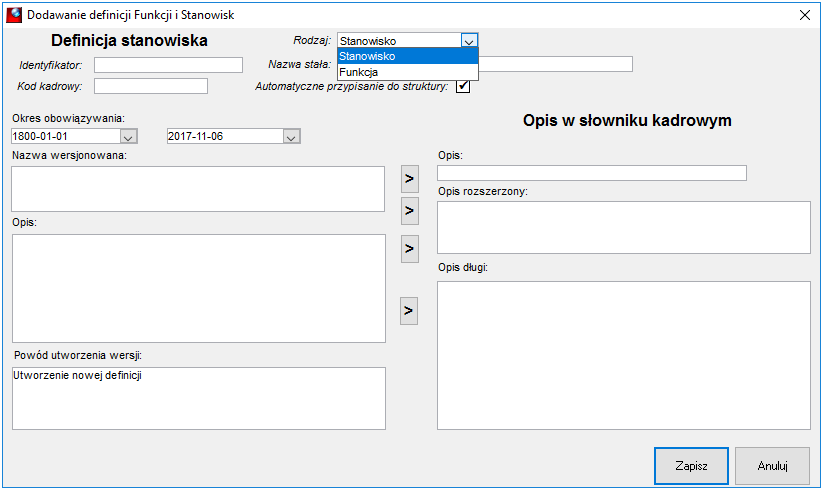Cancel with the Anuluj button
The image size is (822, 489).
(x=772, y=466)
